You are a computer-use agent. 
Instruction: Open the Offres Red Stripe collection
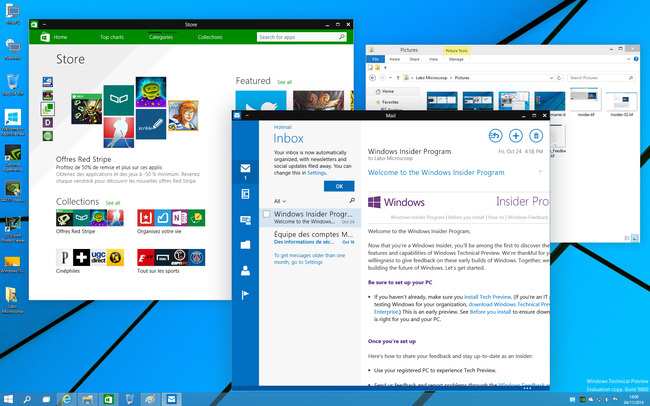click(x=90, y=221)
